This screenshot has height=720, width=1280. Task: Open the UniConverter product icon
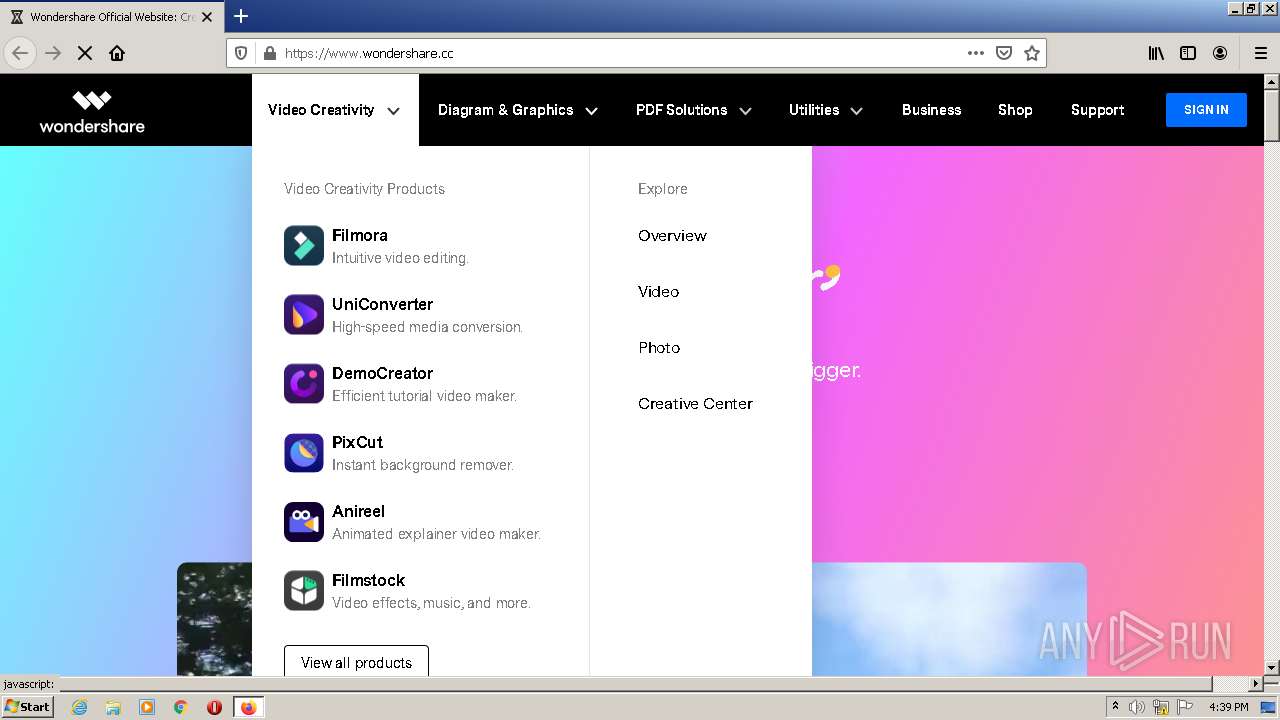[304, 315]
